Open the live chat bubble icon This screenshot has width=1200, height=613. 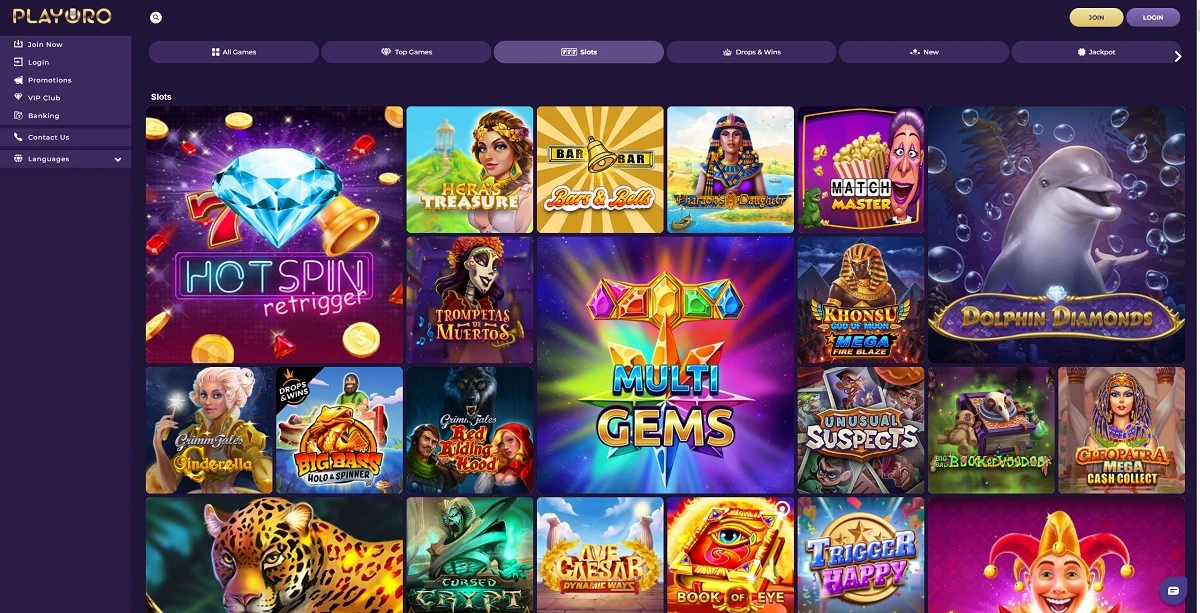(1173, 589)
